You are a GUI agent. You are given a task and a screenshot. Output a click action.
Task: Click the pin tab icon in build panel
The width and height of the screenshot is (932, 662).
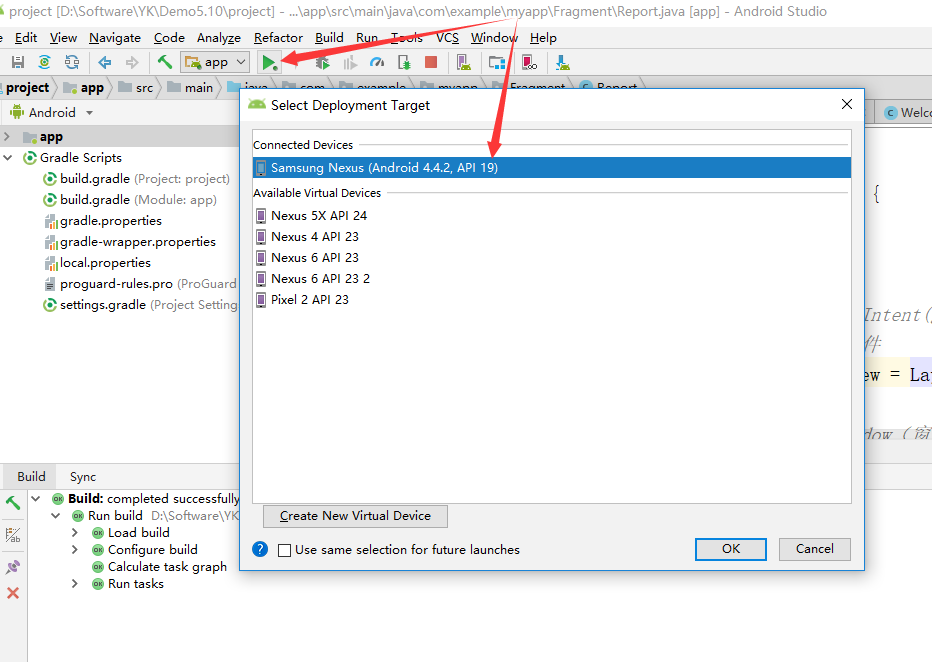pos(13,567)
